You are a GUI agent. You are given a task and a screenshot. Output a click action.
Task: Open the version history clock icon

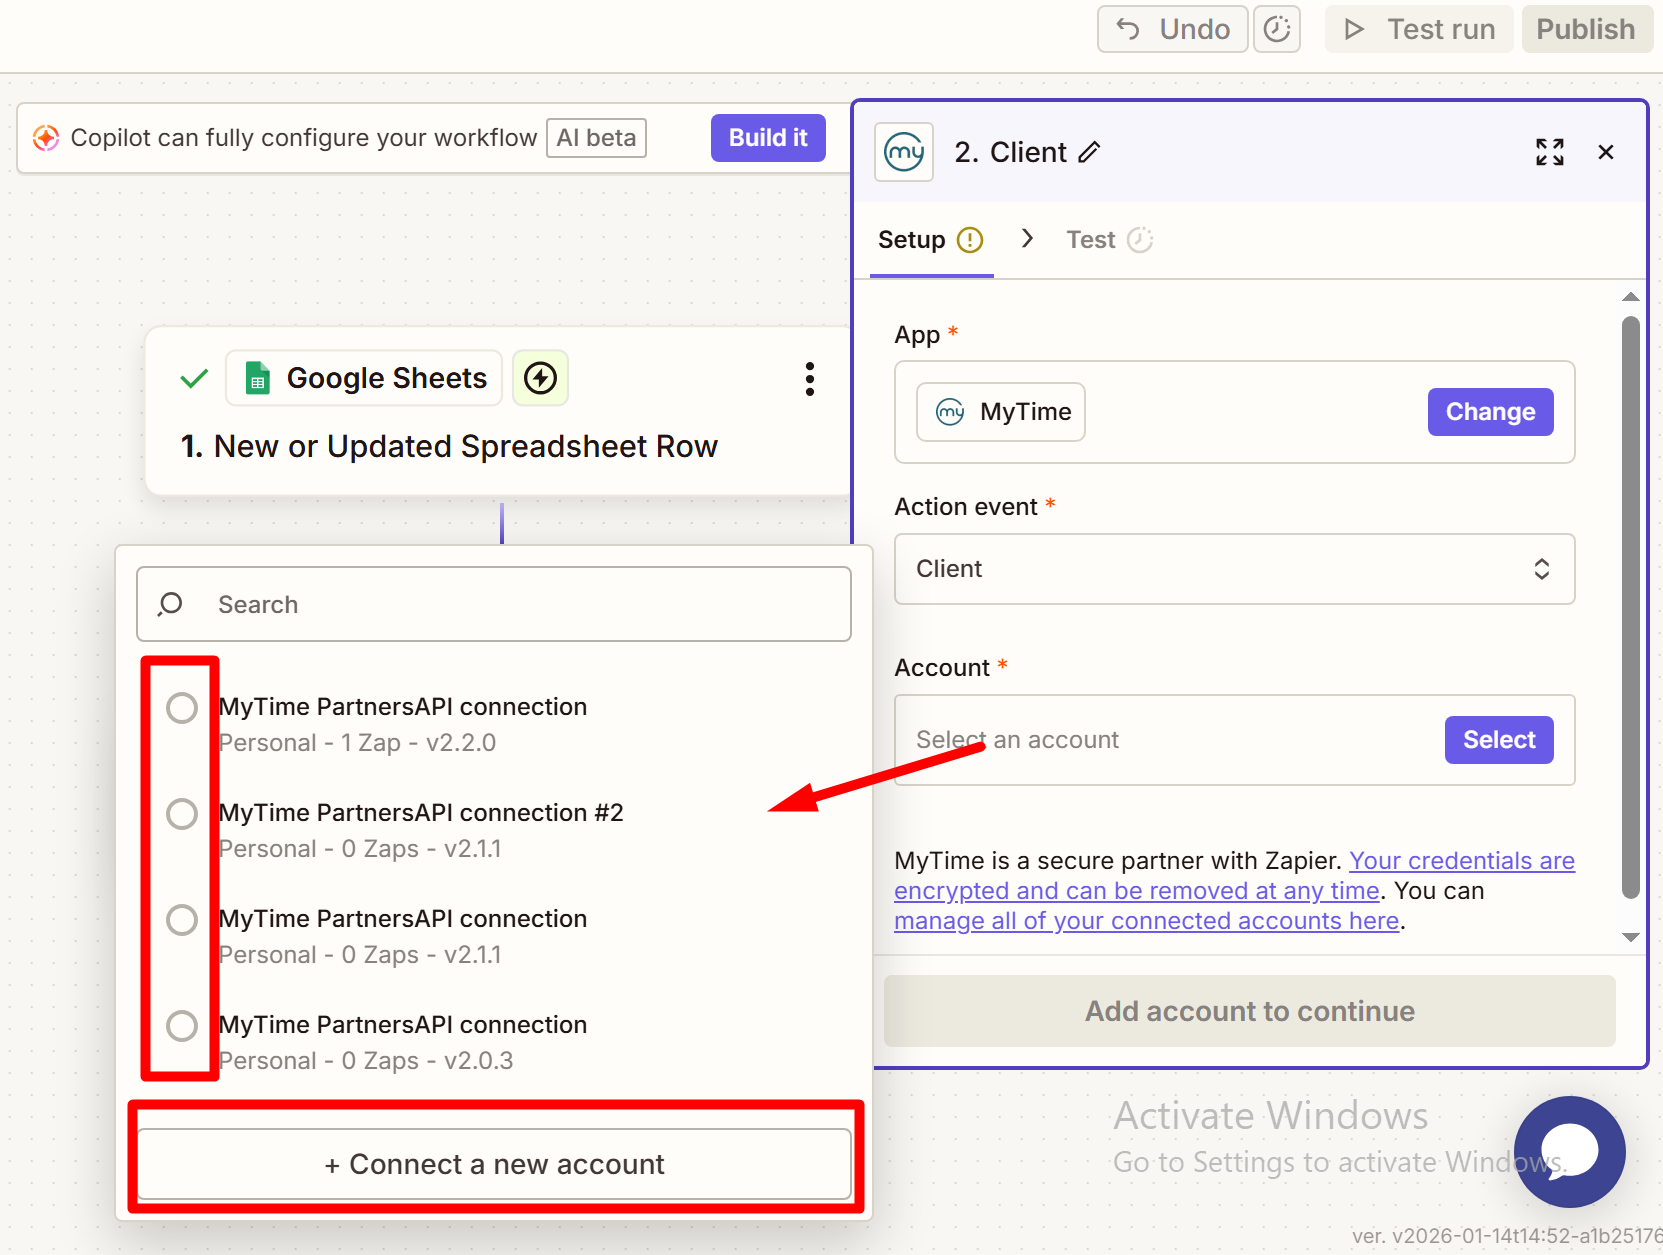(x=1277, y=29)
